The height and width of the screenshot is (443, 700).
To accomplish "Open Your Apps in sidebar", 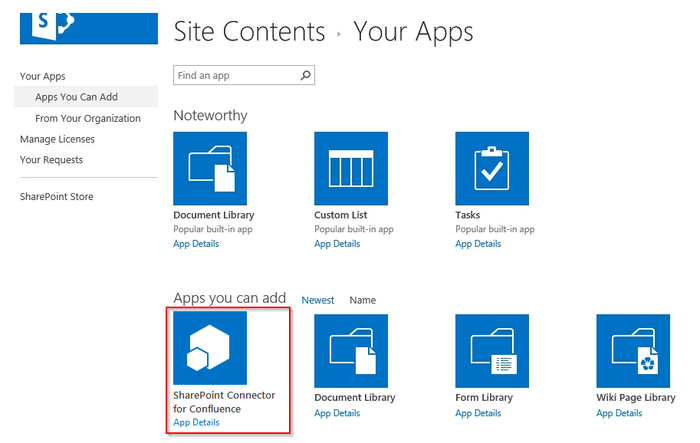I will pyautogui.click(x=43, y=76).
